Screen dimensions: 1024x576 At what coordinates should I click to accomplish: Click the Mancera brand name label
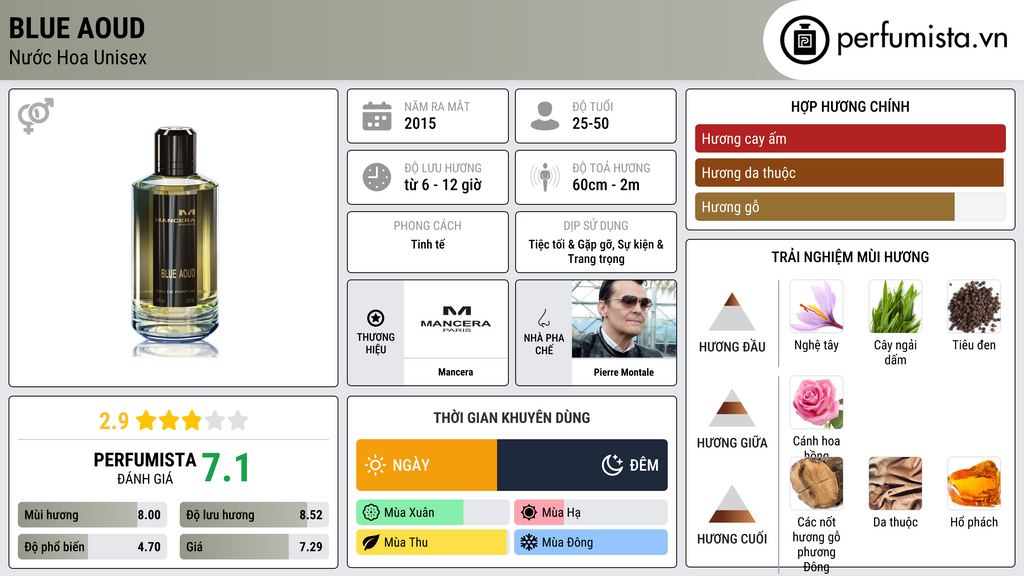pyautogui.click(x=455, y=372)
